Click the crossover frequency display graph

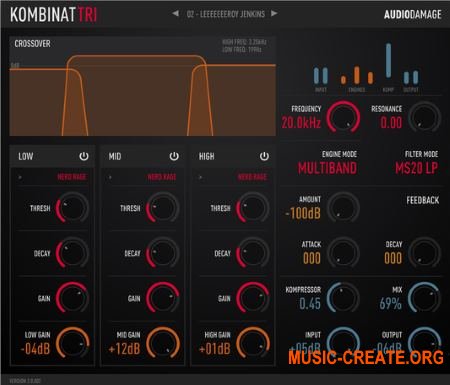[143, 86]
